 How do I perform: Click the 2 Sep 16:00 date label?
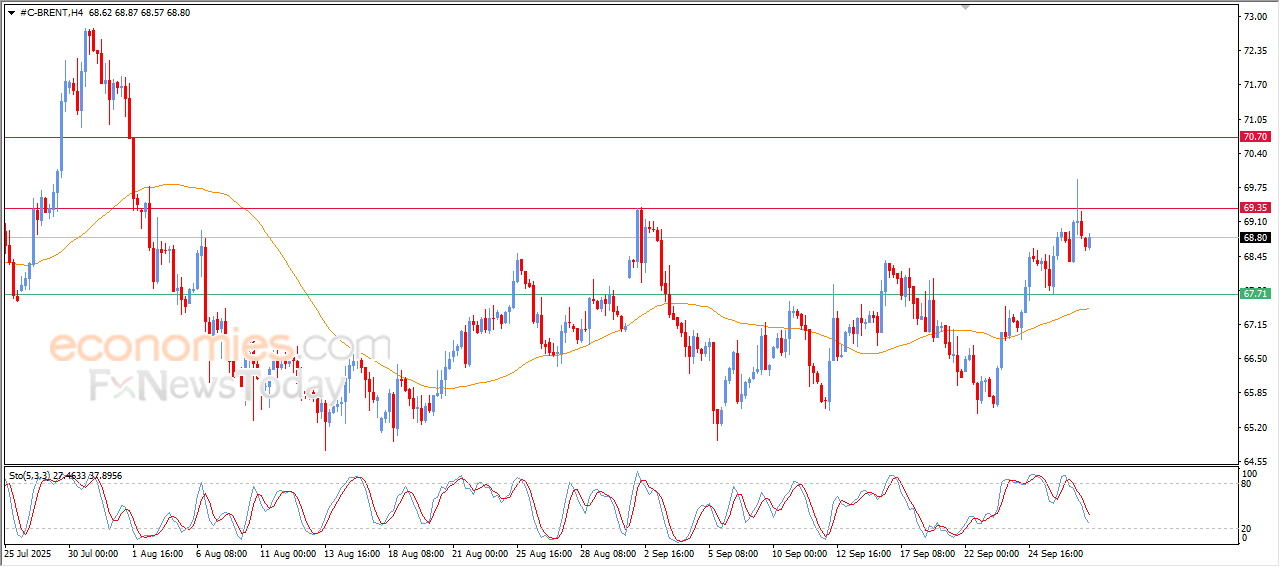(x=668, y=552)
